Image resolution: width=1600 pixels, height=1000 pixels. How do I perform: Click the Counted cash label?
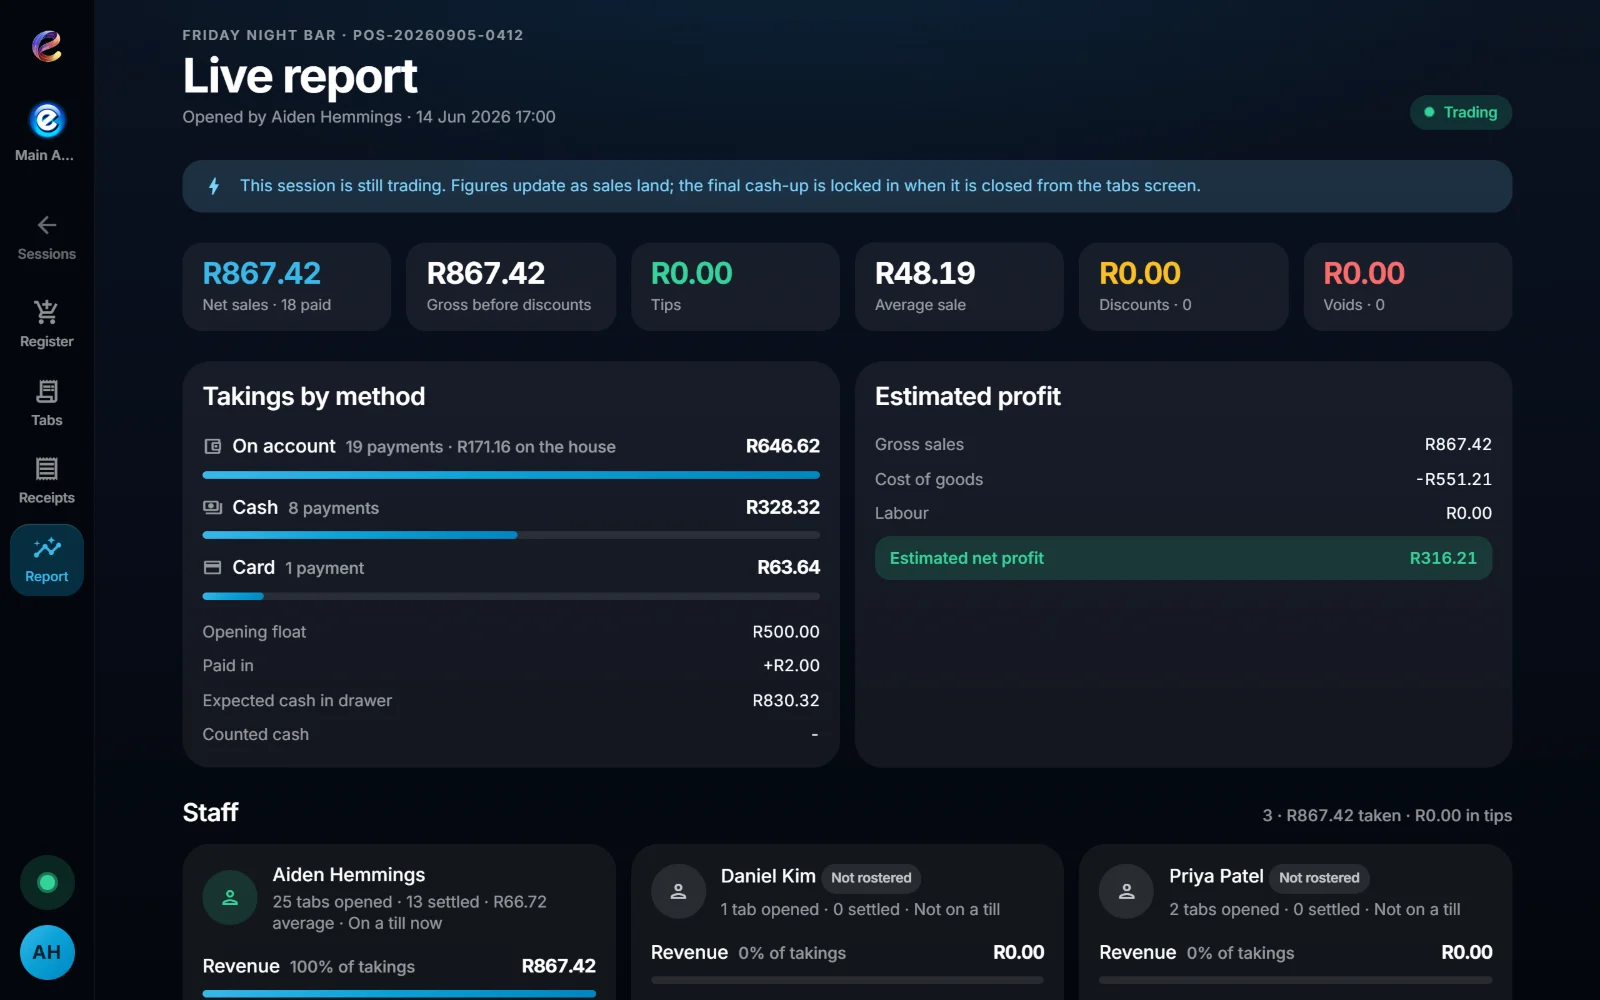(256, 734)
